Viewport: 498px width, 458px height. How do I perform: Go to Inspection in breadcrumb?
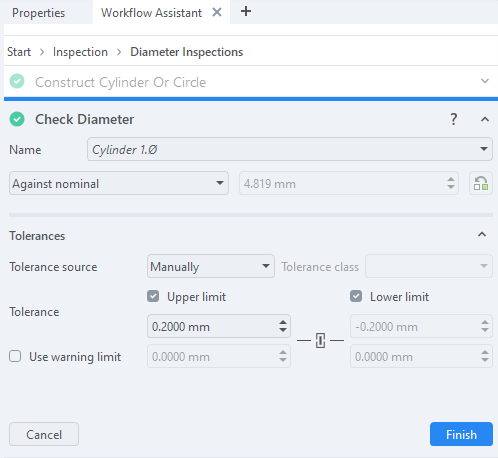tap(80, 52)
